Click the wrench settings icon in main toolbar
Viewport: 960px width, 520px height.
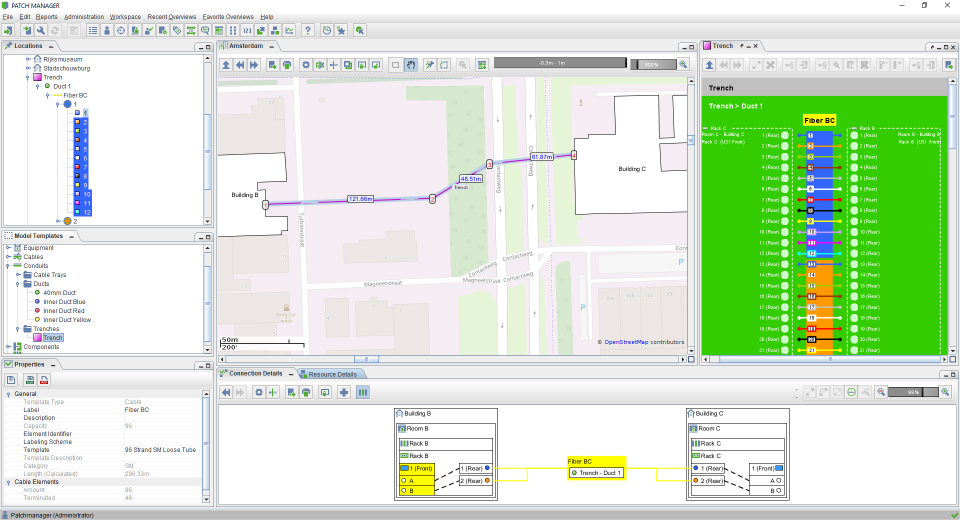click(41, 31)
